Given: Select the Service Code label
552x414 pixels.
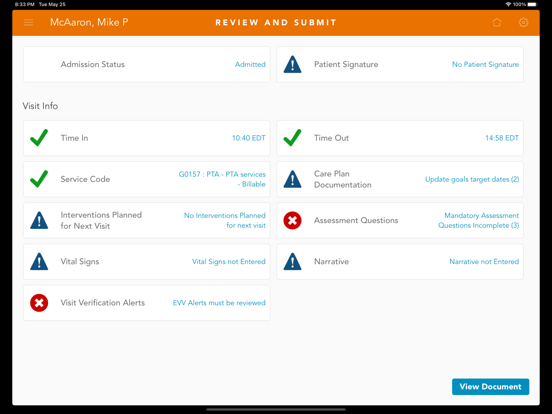Looking at the screenshot, I should 85,179.
